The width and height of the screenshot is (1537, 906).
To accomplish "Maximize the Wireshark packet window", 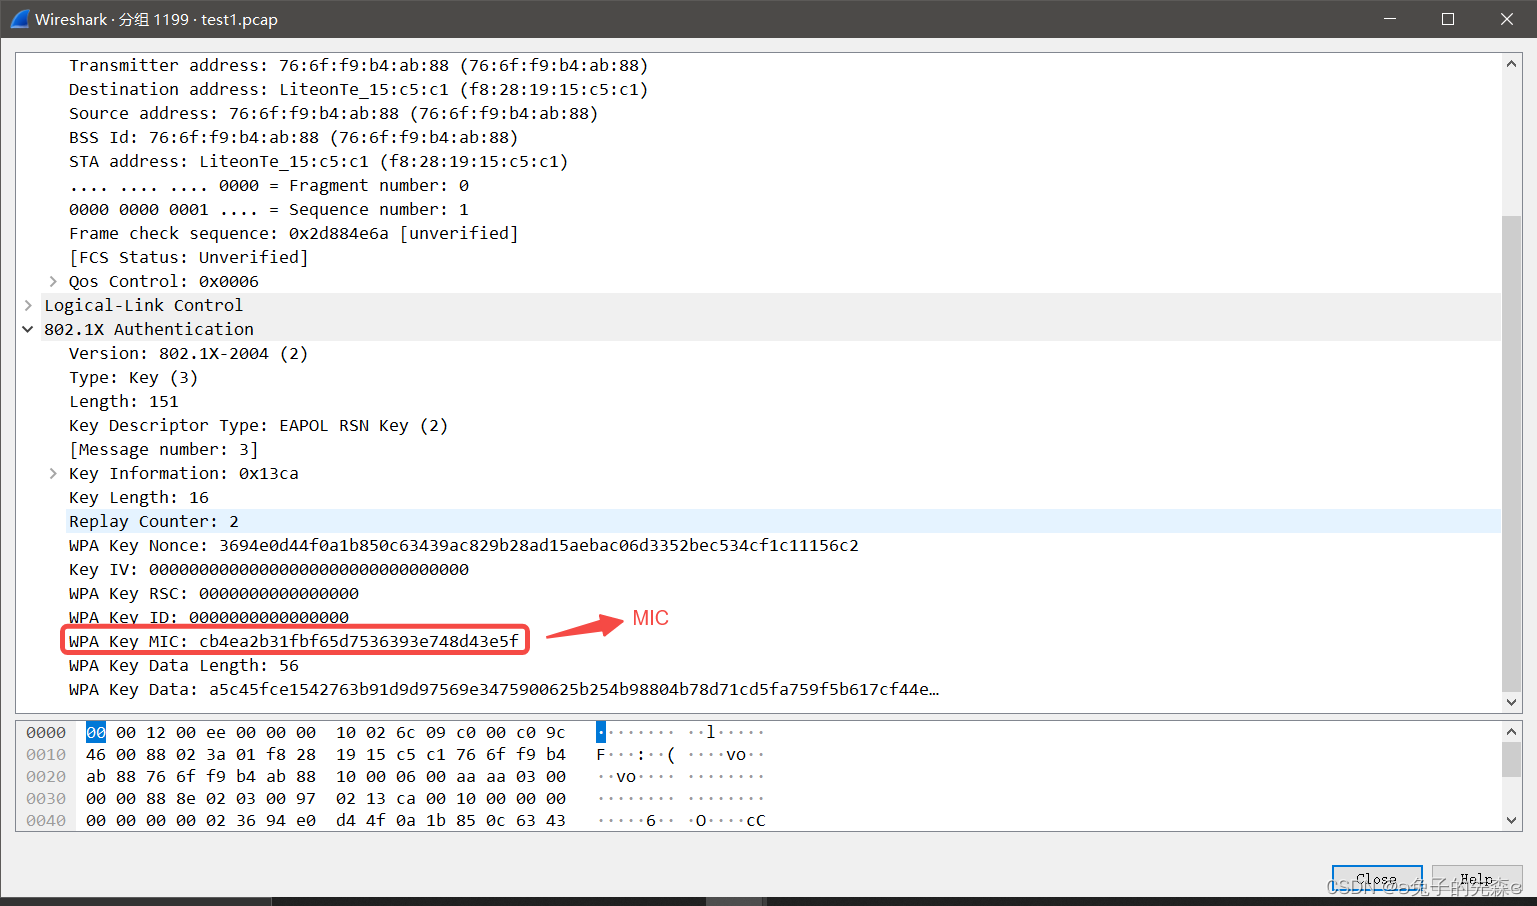I will coord(1447,19).
